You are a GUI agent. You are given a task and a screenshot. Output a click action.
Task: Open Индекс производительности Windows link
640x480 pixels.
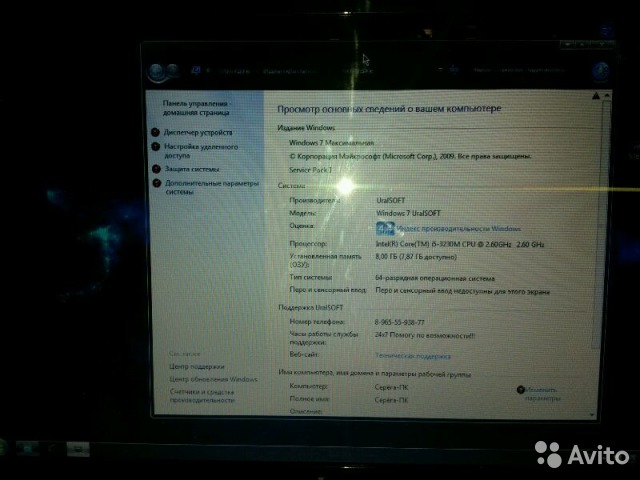click(x=459, y=229)
